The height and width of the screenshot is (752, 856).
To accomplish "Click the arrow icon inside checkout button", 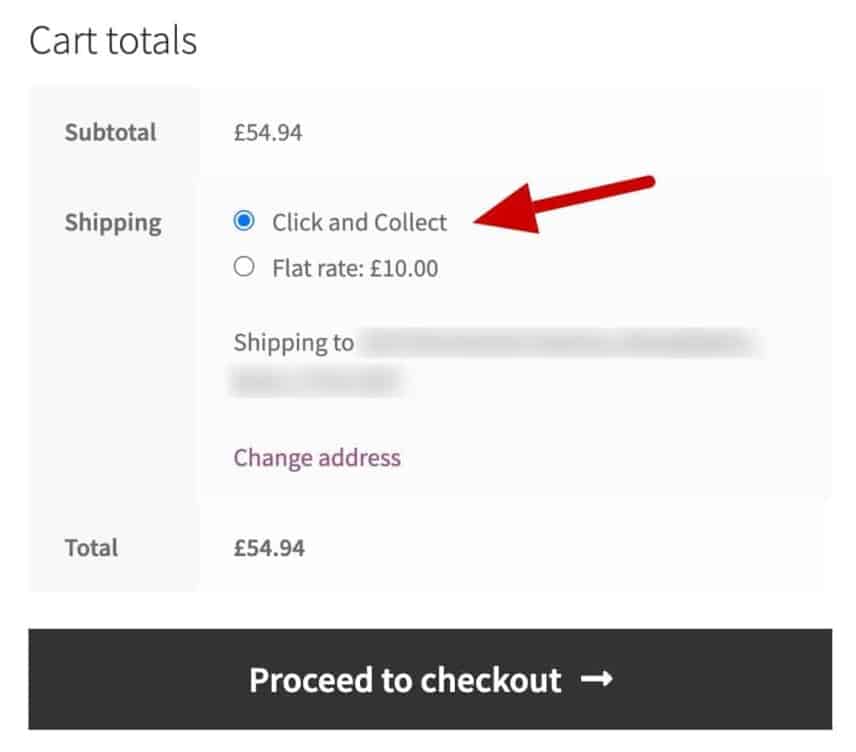I will point(598,681).
